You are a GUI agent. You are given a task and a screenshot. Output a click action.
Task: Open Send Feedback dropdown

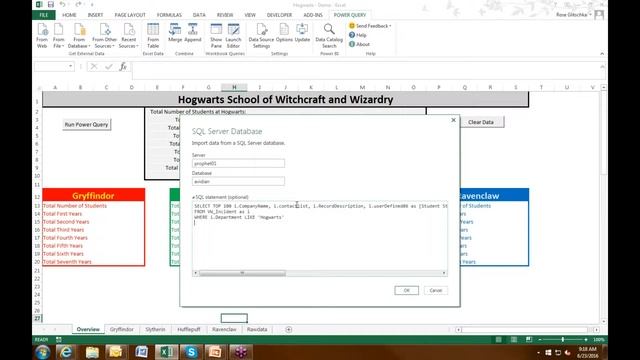(x=370, y=26)
